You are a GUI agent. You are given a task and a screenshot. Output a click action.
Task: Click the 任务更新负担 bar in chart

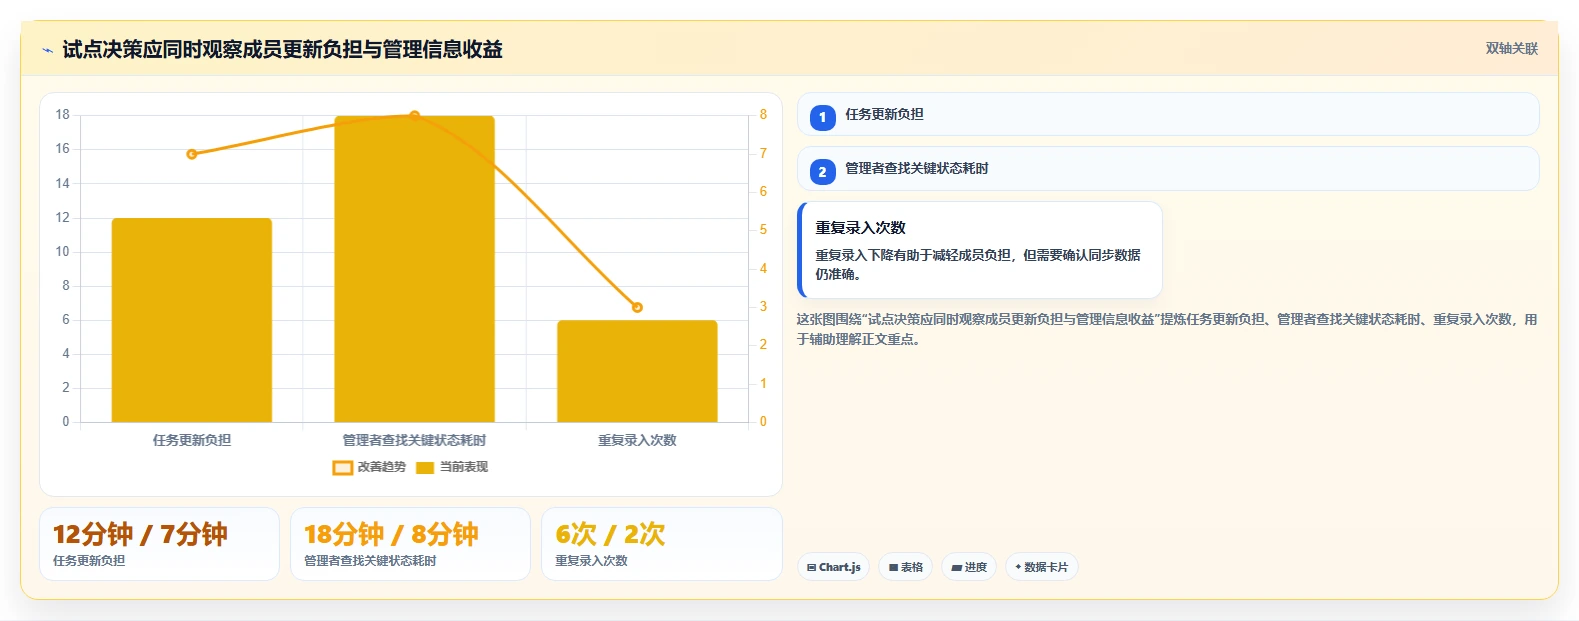click(192, 320)
